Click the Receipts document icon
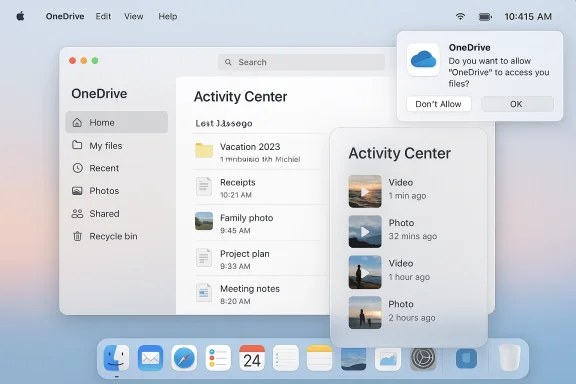576x384 pixels. [204, 186]
